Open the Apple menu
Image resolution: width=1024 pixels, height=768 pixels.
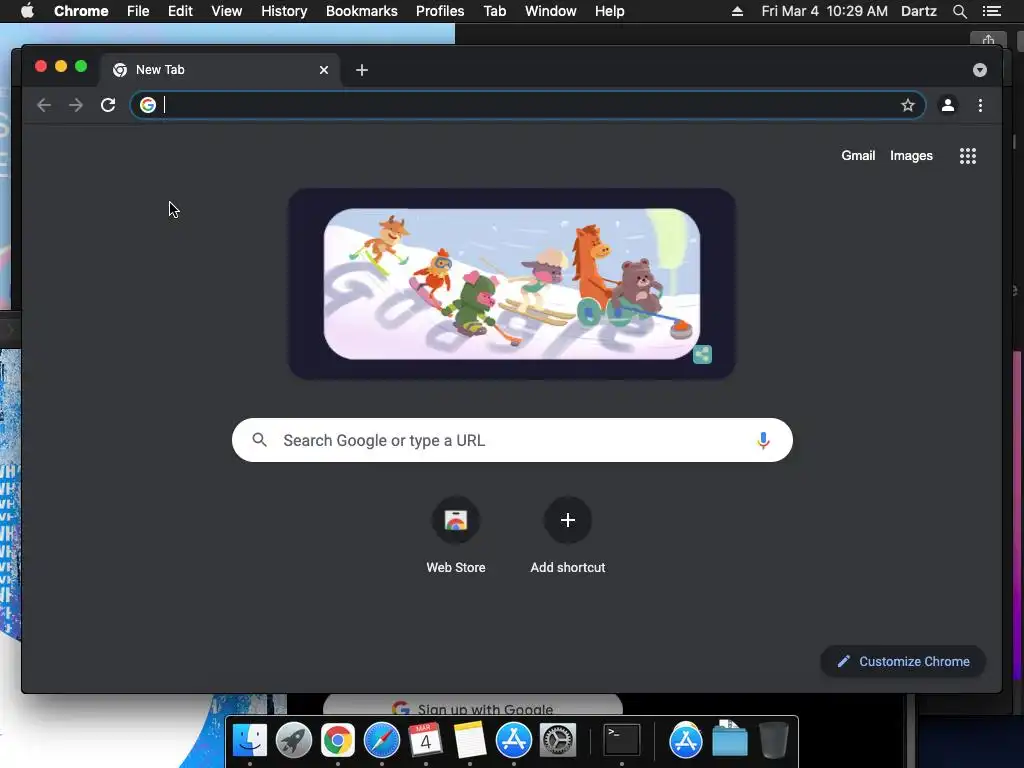click(x=27, y=11)
